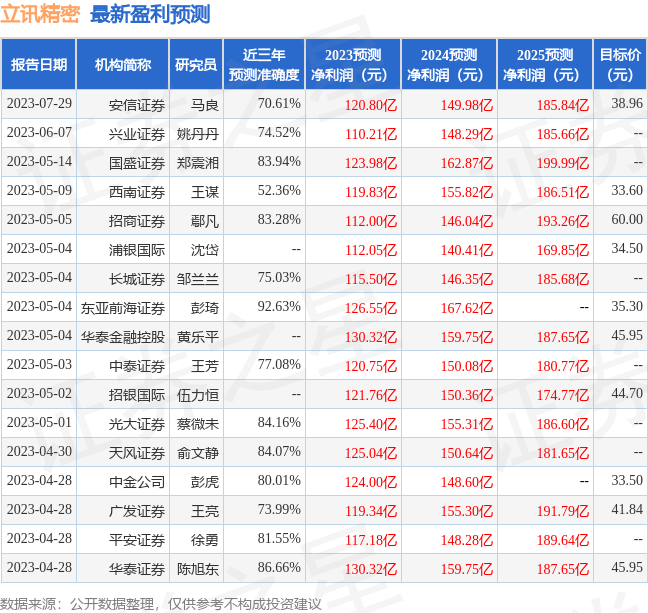Select the 机构简称 column header
This screenshot has width=648, height=613.
coord(123,64)
